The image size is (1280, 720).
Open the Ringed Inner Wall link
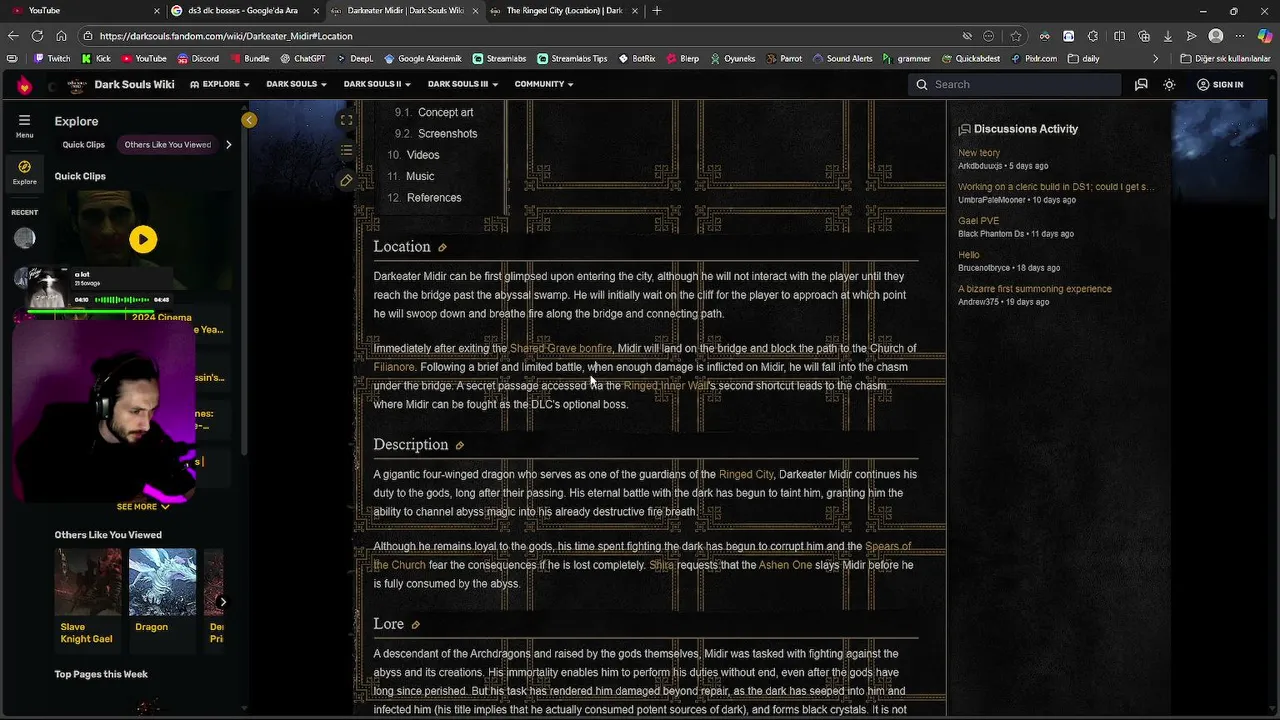pyautogui.click(x=665, y=386)
